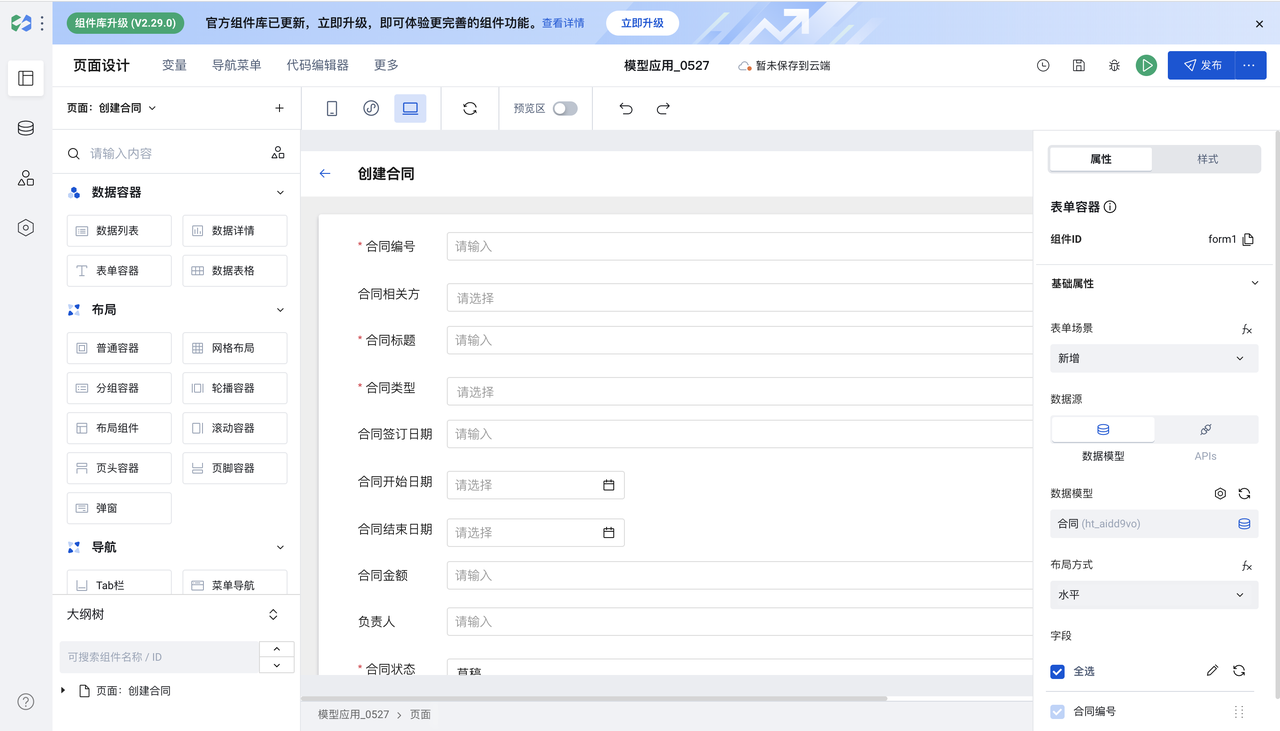Open the 页面: 创建合同 page dropdown
Screen dimensions: 1280x731
pos(111,108)
